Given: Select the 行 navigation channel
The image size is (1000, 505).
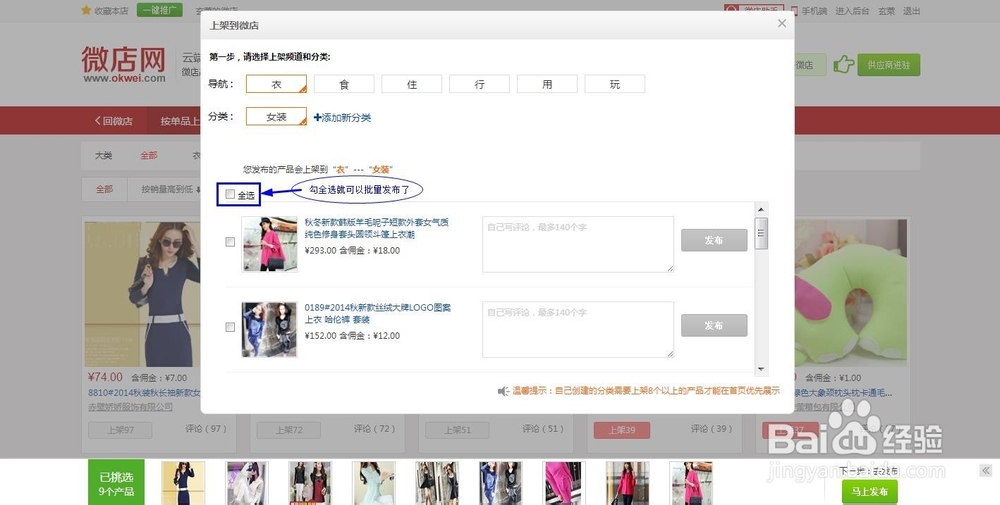Looking at the screenshot, I should (x=479, y=84).
